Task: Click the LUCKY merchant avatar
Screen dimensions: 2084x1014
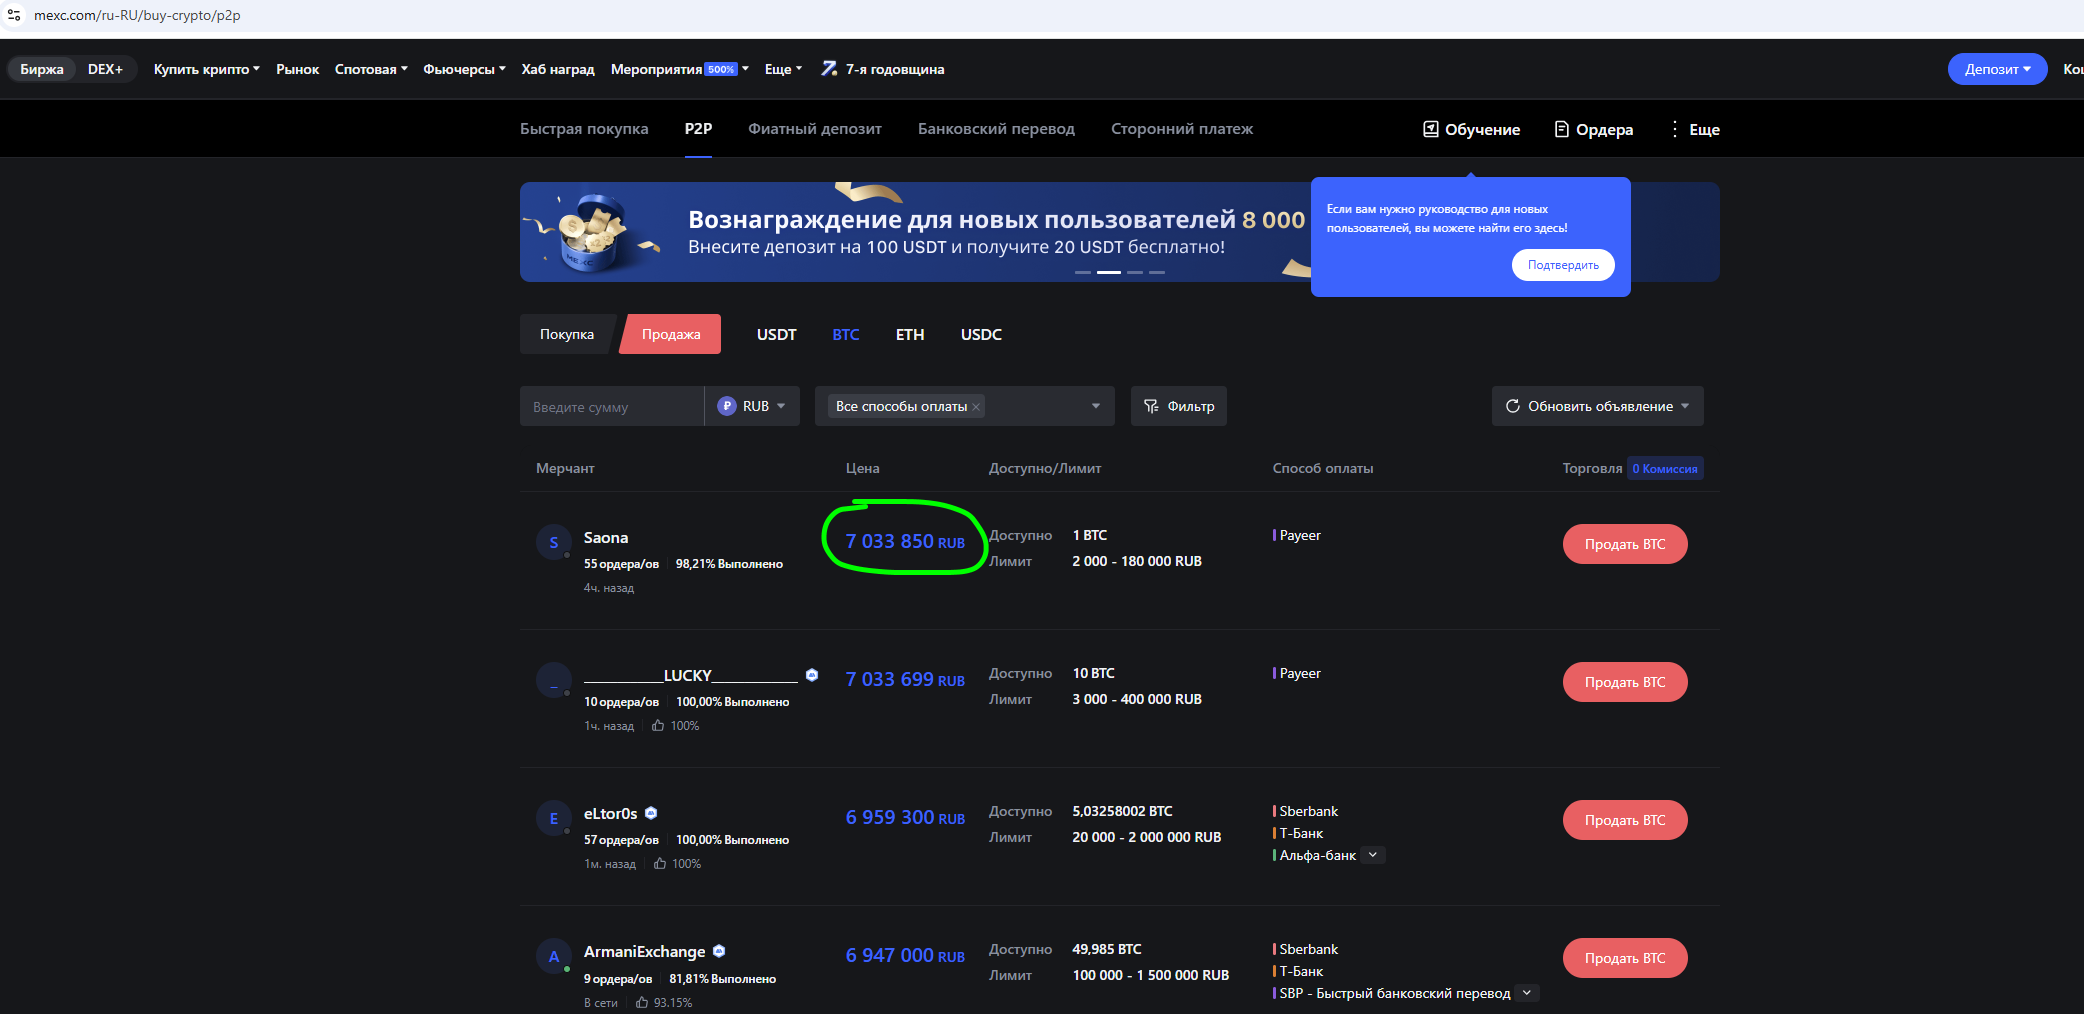Action: (554, 680)
